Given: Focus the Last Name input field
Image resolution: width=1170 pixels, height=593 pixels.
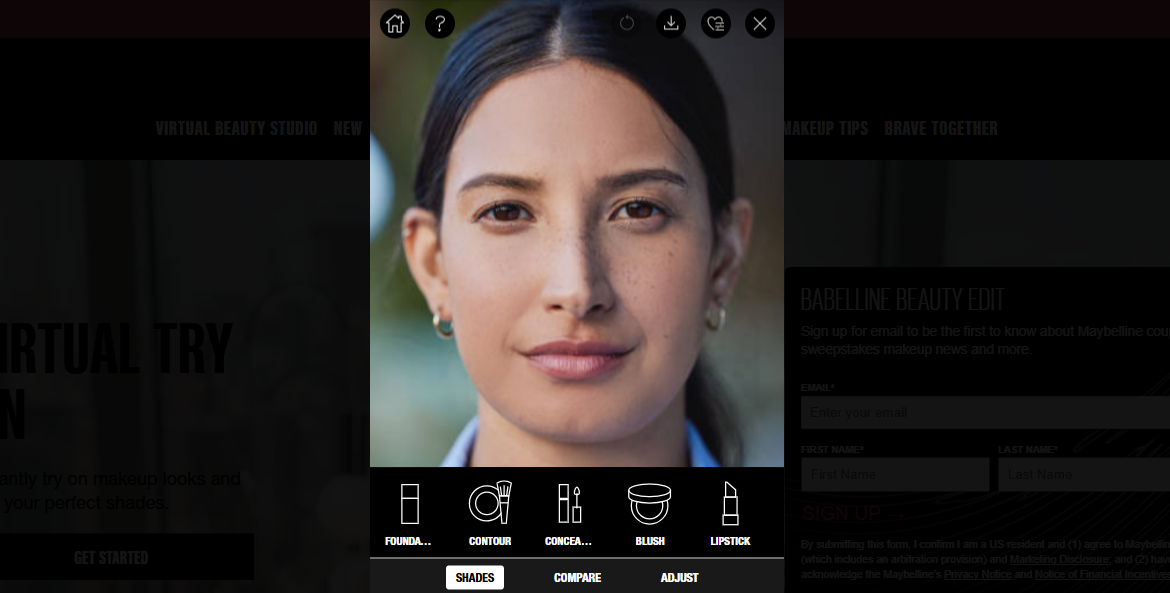Looking at the screenshot, I should tap(1084, 474).
